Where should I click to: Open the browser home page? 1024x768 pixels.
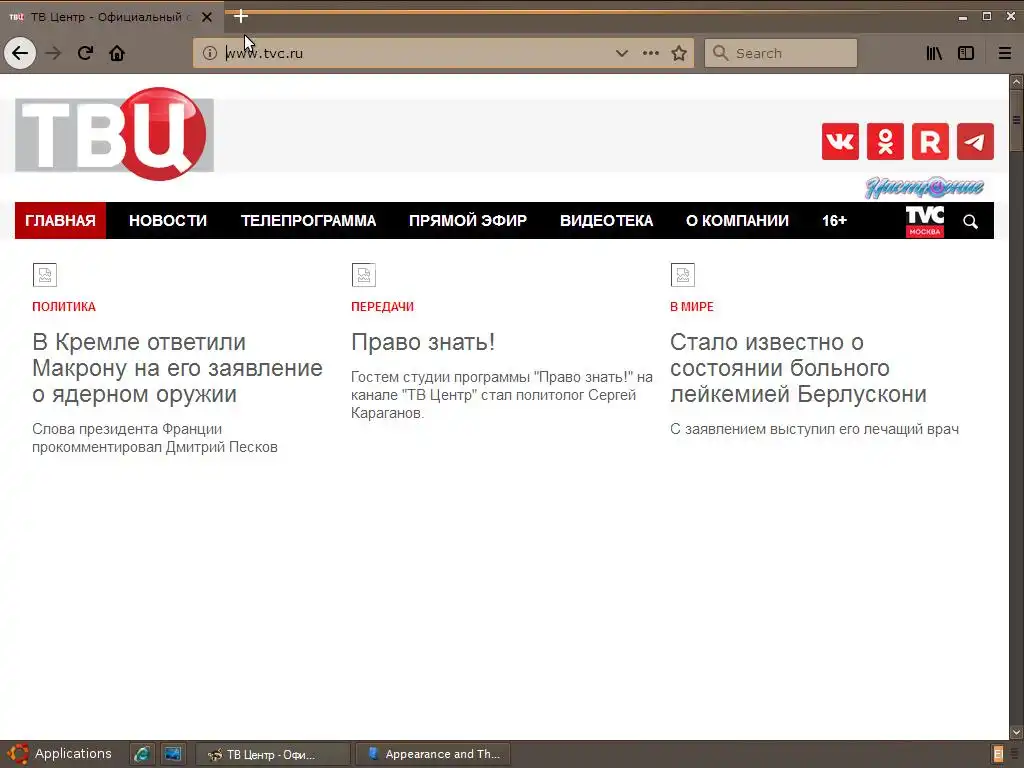(117, 53)
